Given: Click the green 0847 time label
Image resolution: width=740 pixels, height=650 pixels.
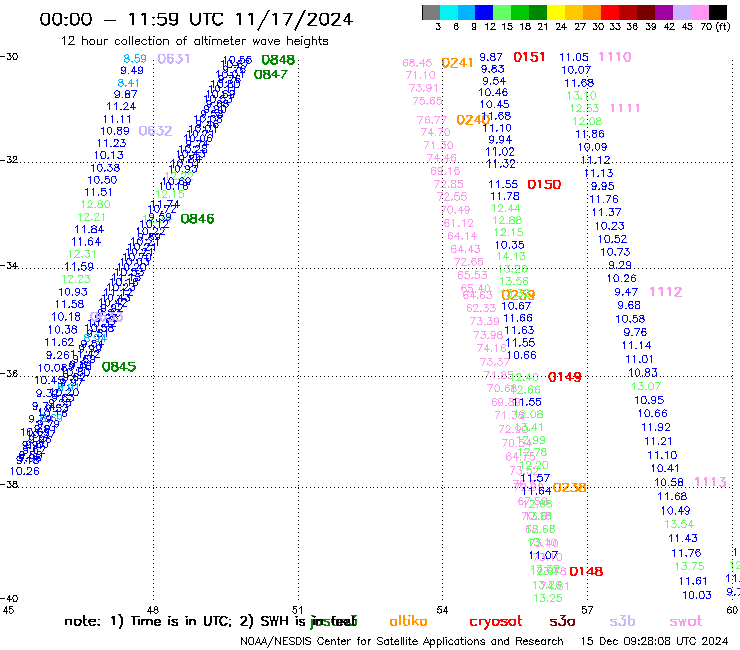Looking at the screenshot, I should (x=270, y=74).
